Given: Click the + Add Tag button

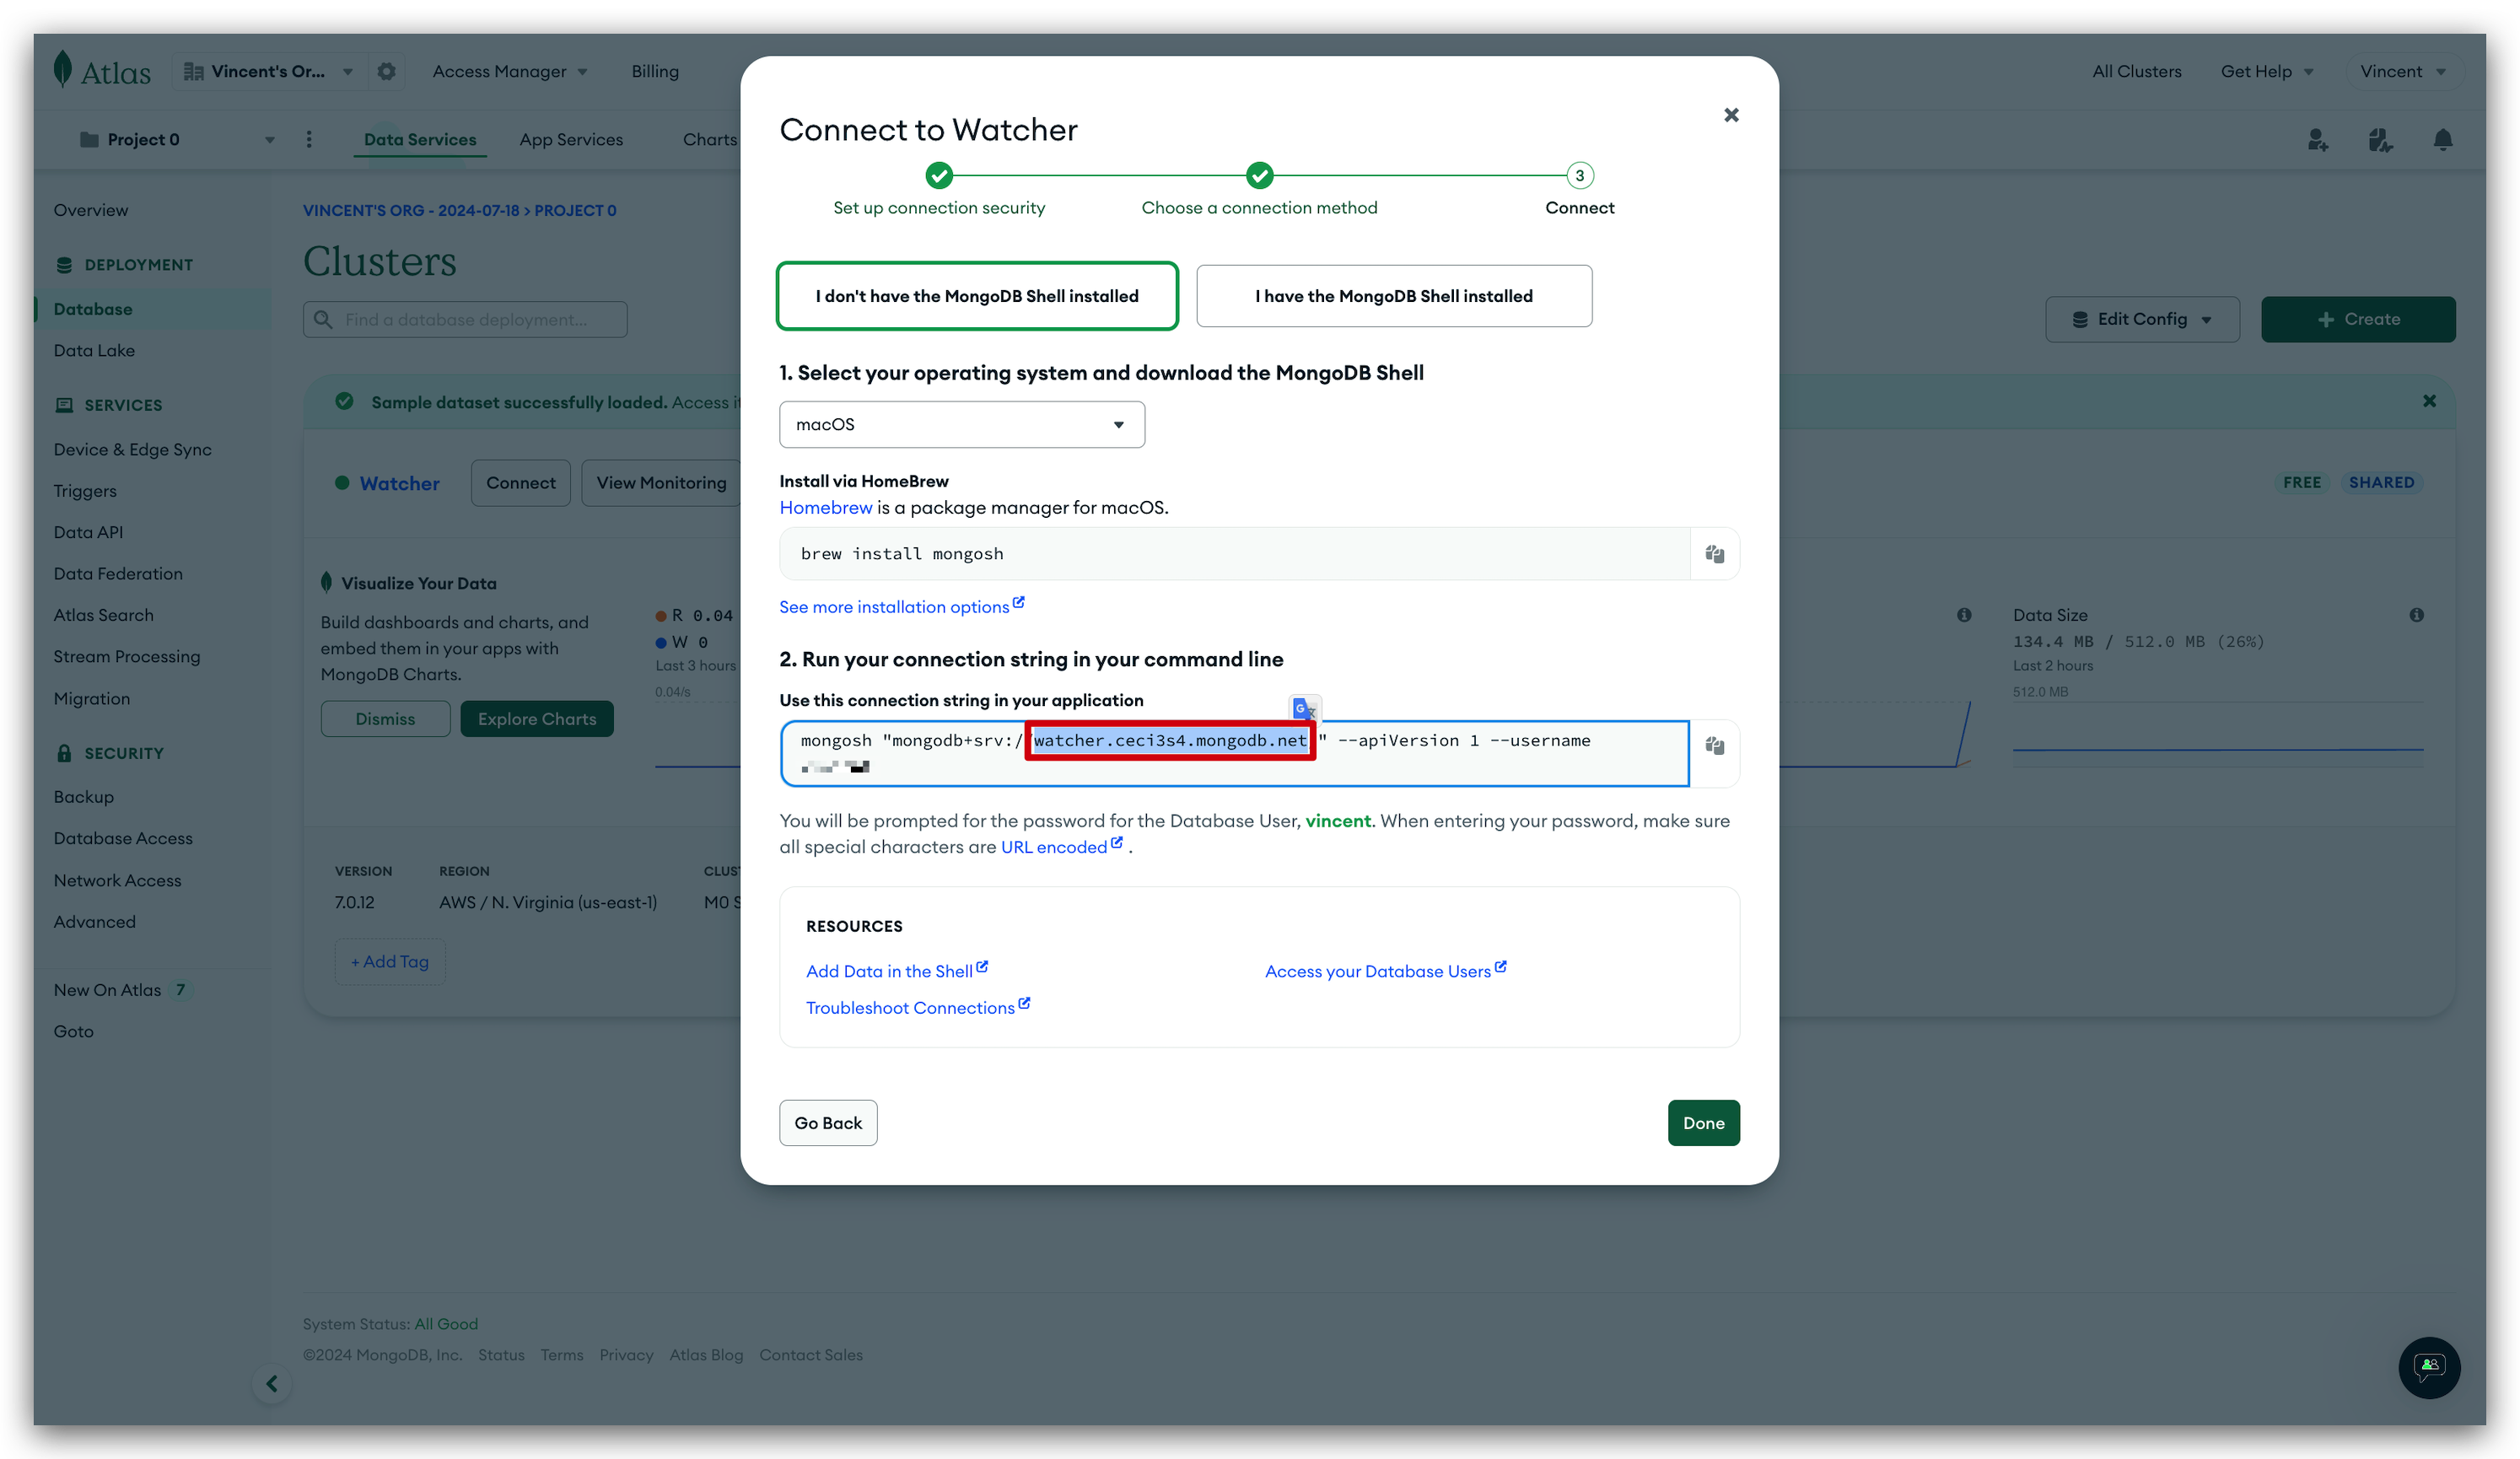Looking at the screenshot, I should (x=390, y=961).
